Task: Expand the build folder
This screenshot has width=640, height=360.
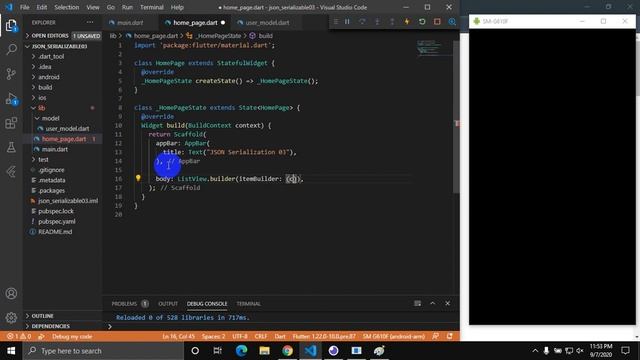Action: (x=62, y=87)
